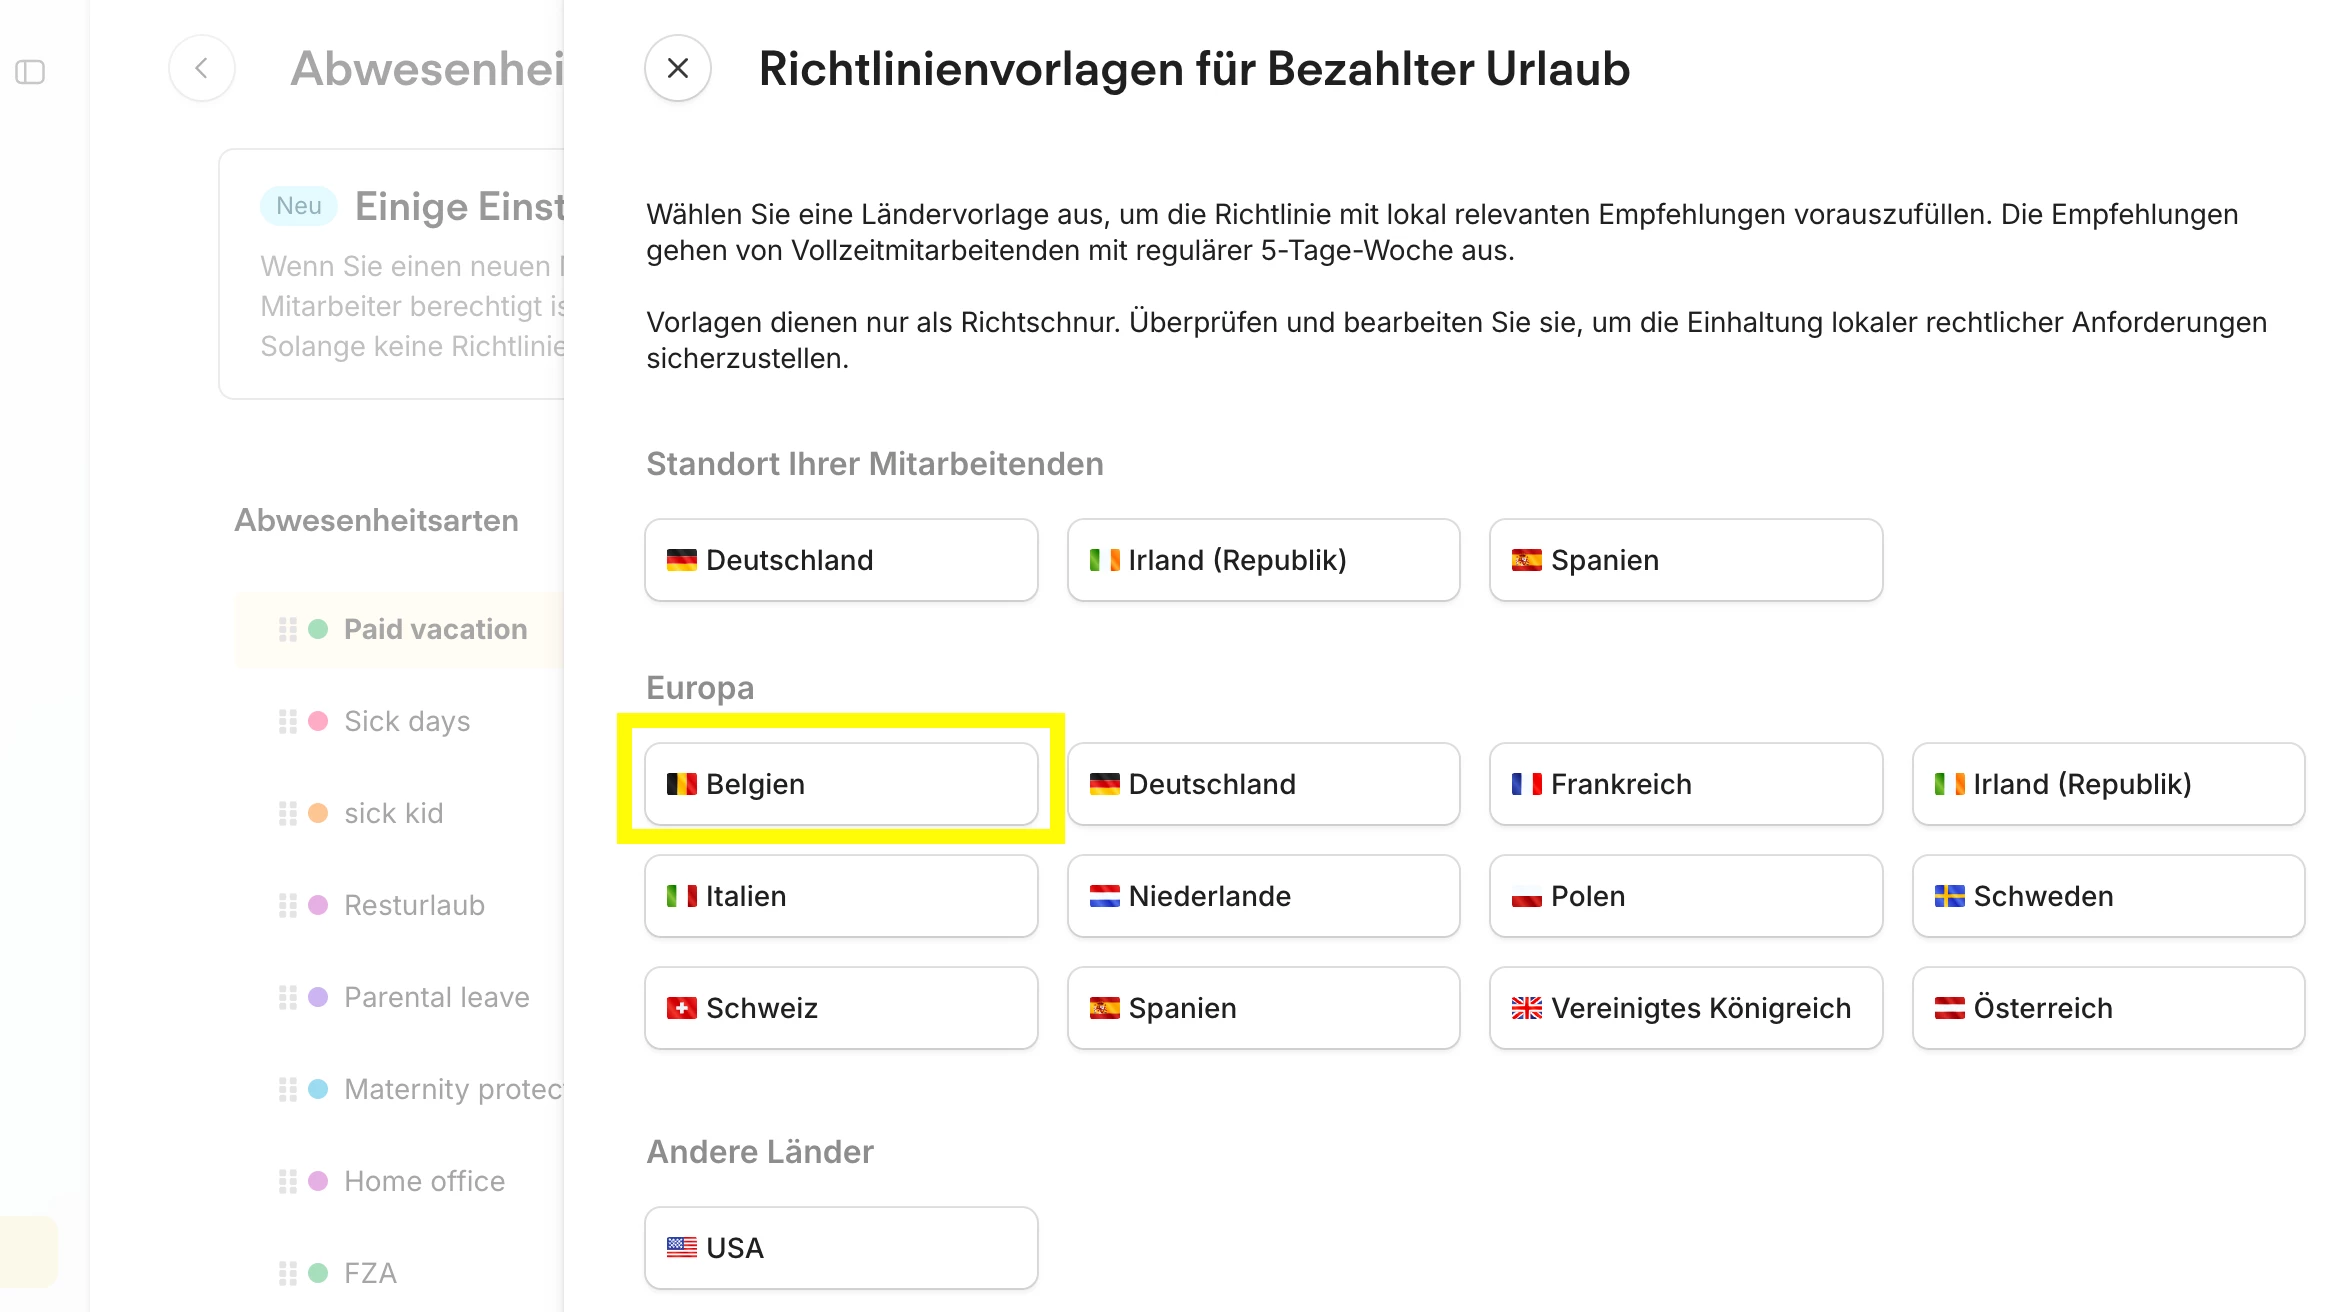The image size is (2352, 1312).
Task: Click the drag handle beside FZA
Action: pos(288,1273)
